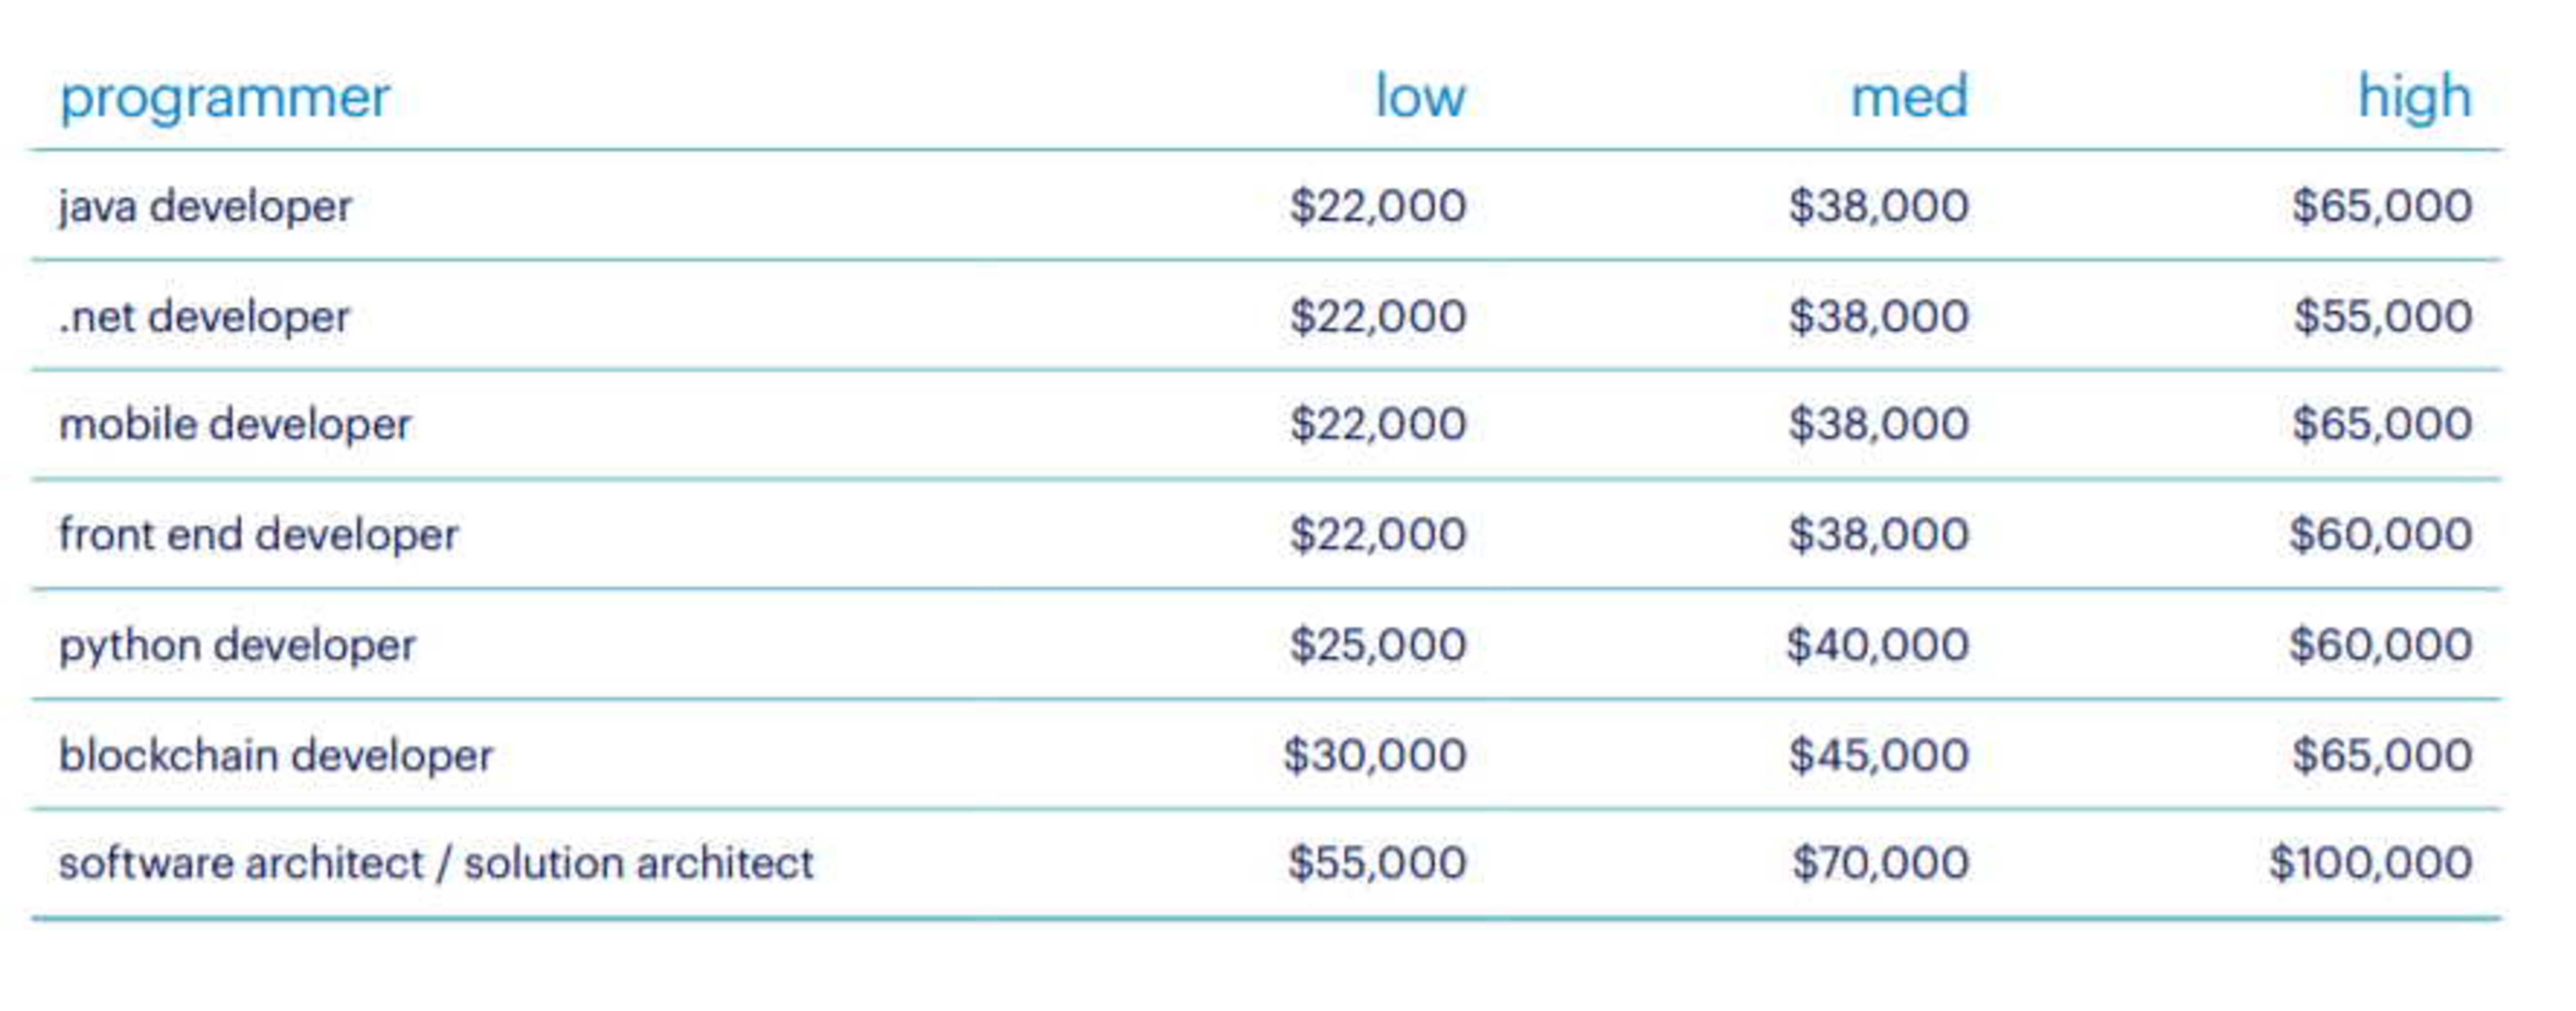Click python developer's $40,000 med value
The height and width of the screenshot is (1011, 2576).
[1878, 645]
